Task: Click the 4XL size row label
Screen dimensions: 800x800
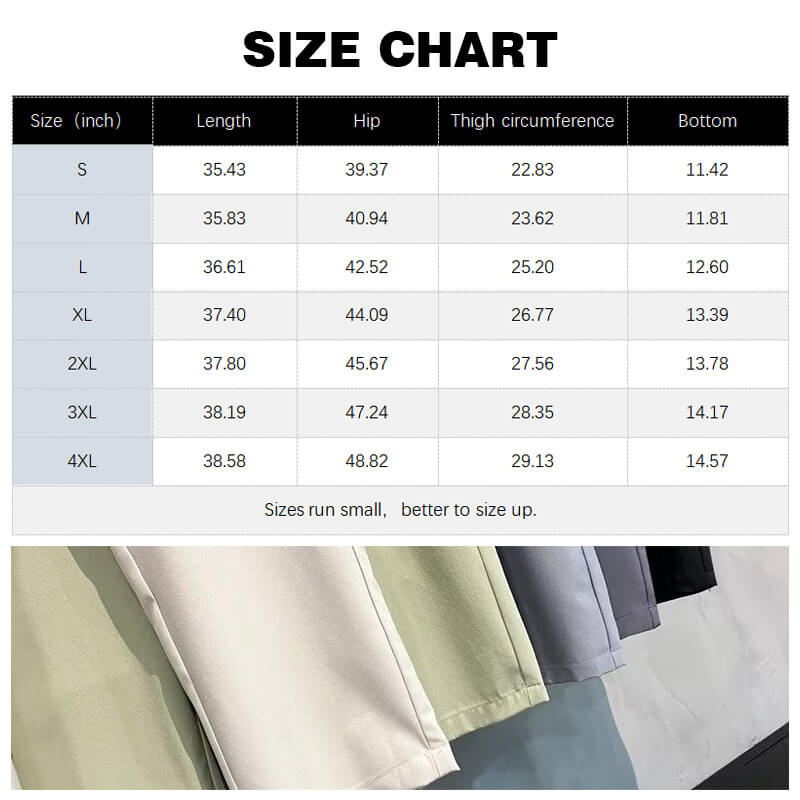Action: tap(82, 461)
